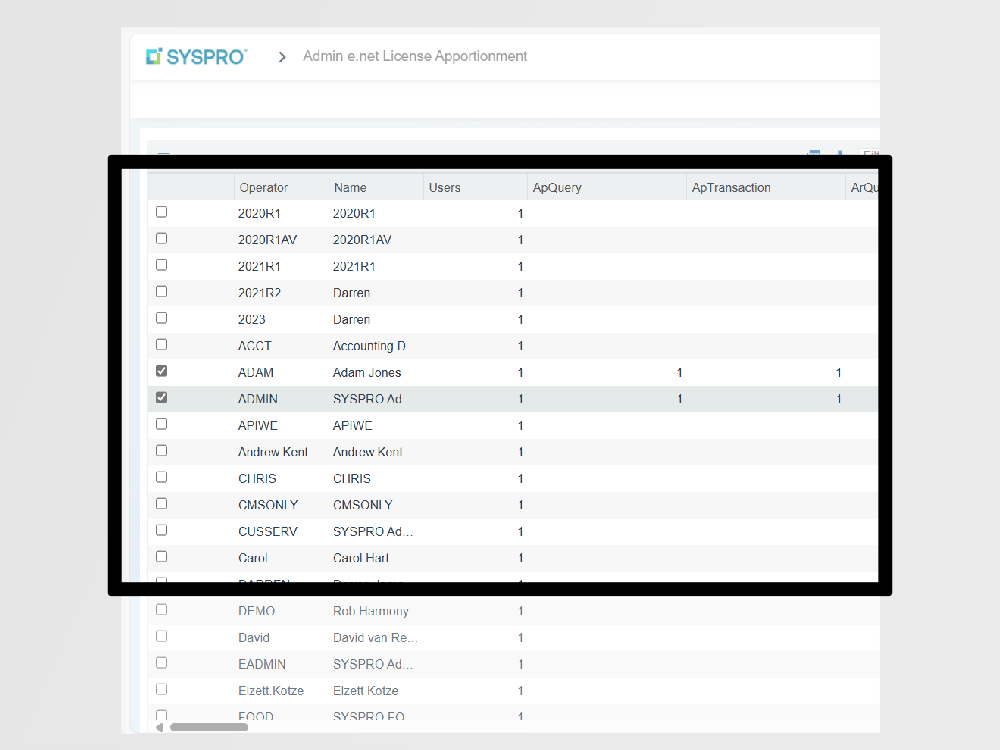Sort by the Operator column header
The image size is (1000, 750).
click(264, 187)
